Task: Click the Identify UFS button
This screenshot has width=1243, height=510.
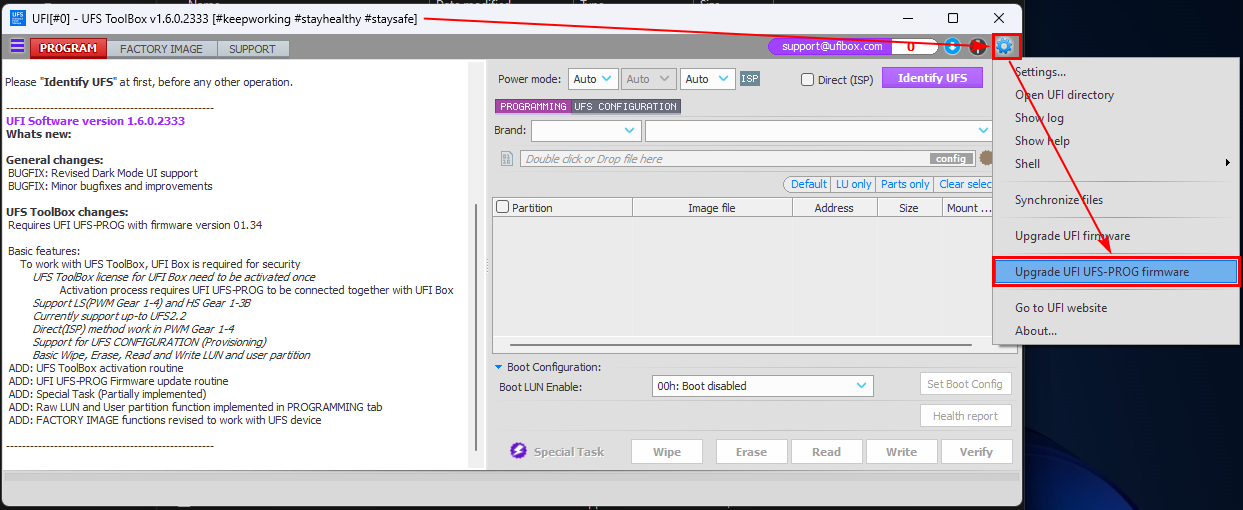Action: point(932,78)
